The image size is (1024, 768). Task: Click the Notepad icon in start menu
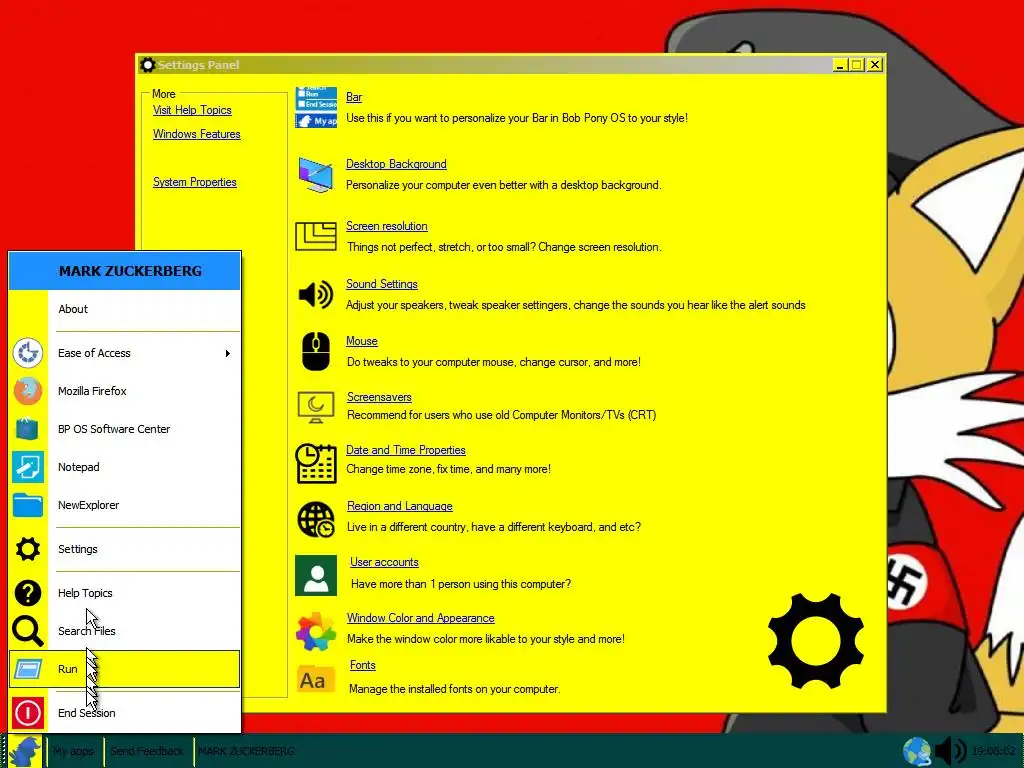pos(27,466)
